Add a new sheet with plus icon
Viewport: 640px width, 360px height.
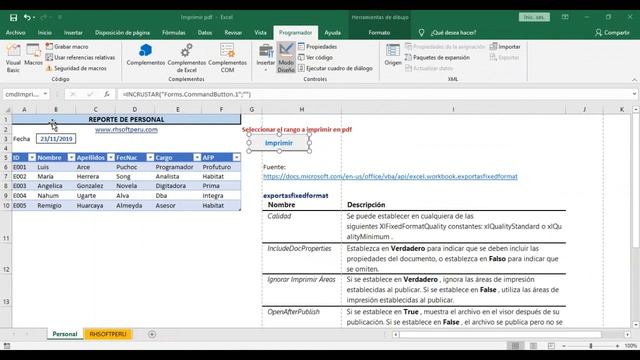(x=152, y=334)
